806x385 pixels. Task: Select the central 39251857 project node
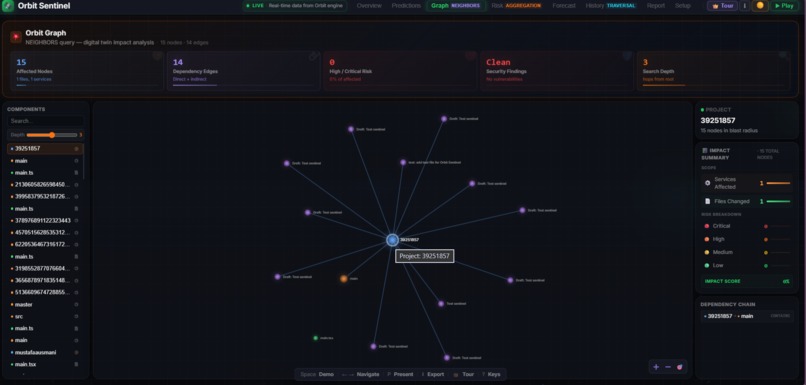point(392,240)
